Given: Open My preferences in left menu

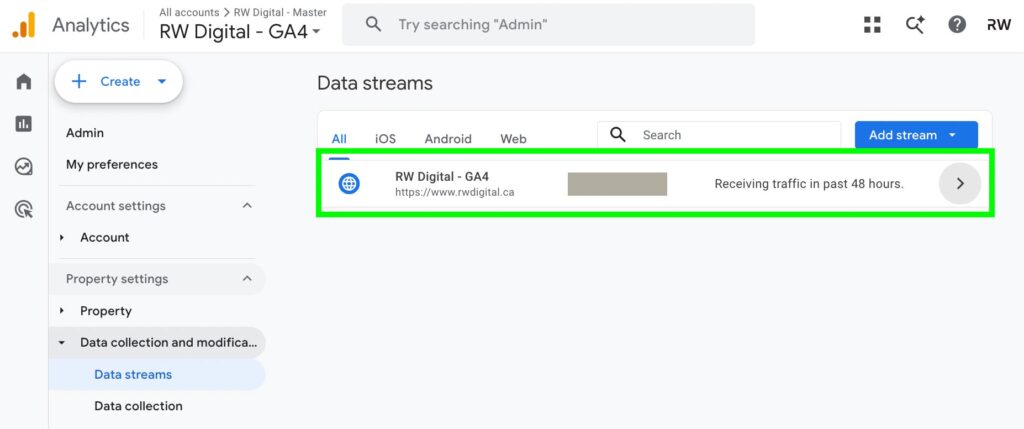Looking at the screenshot, I should 112,165.
